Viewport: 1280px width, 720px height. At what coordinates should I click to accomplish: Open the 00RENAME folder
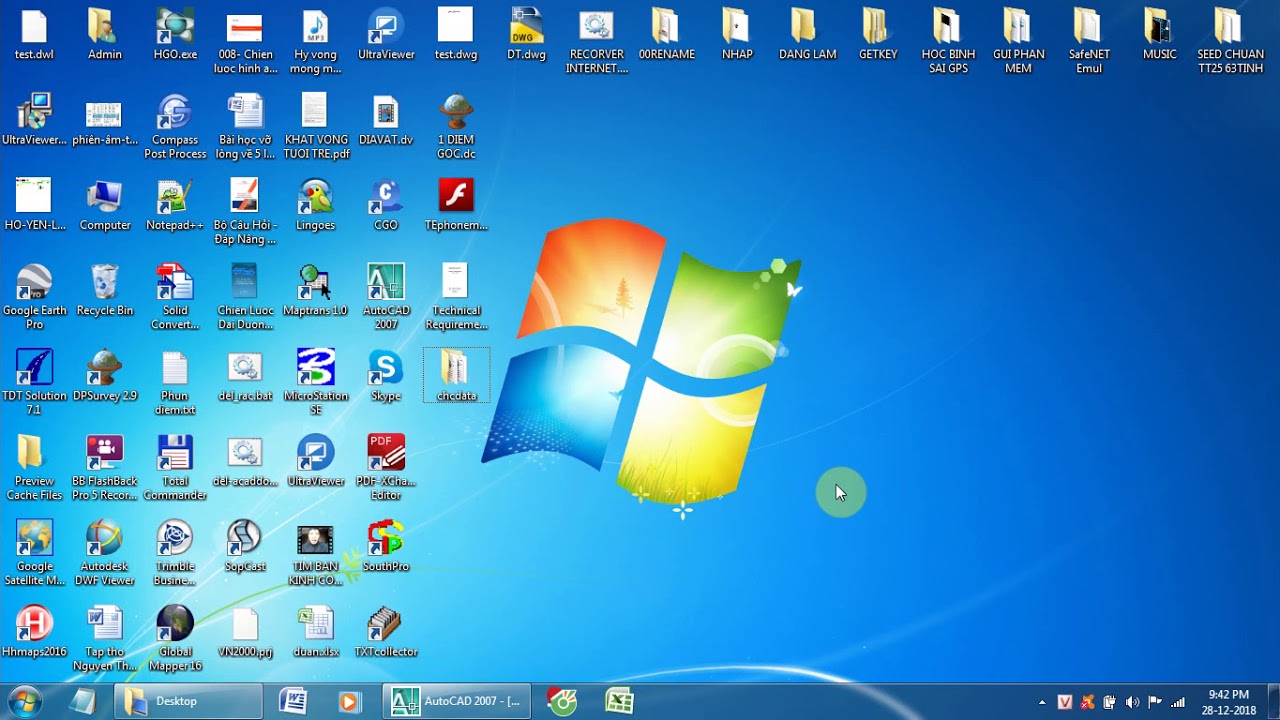pyautogui.click(x=667, y=33)
